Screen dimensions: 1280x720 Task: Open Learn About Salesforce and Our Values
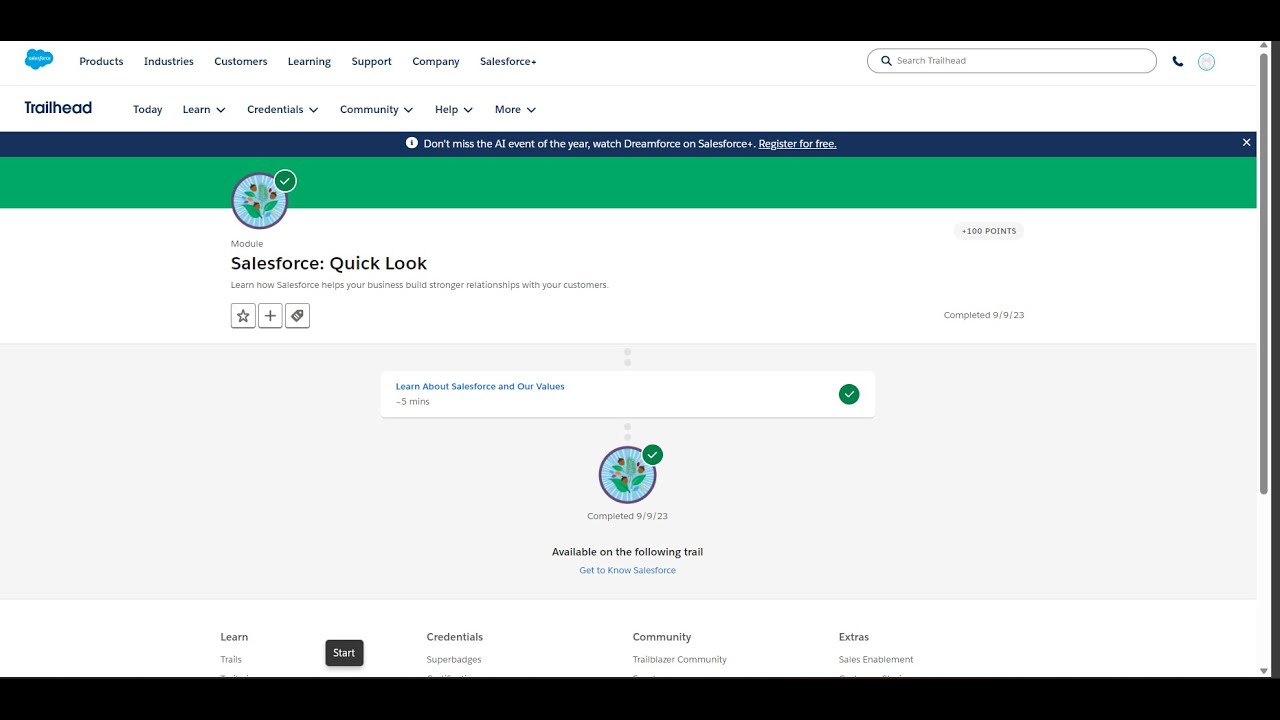[x=480, y=386]
